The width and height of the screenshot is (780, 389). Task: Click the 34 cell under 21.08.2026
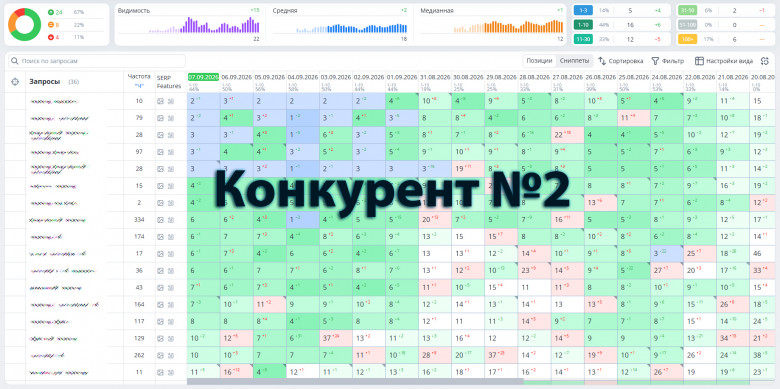click(x=733, y=338)
